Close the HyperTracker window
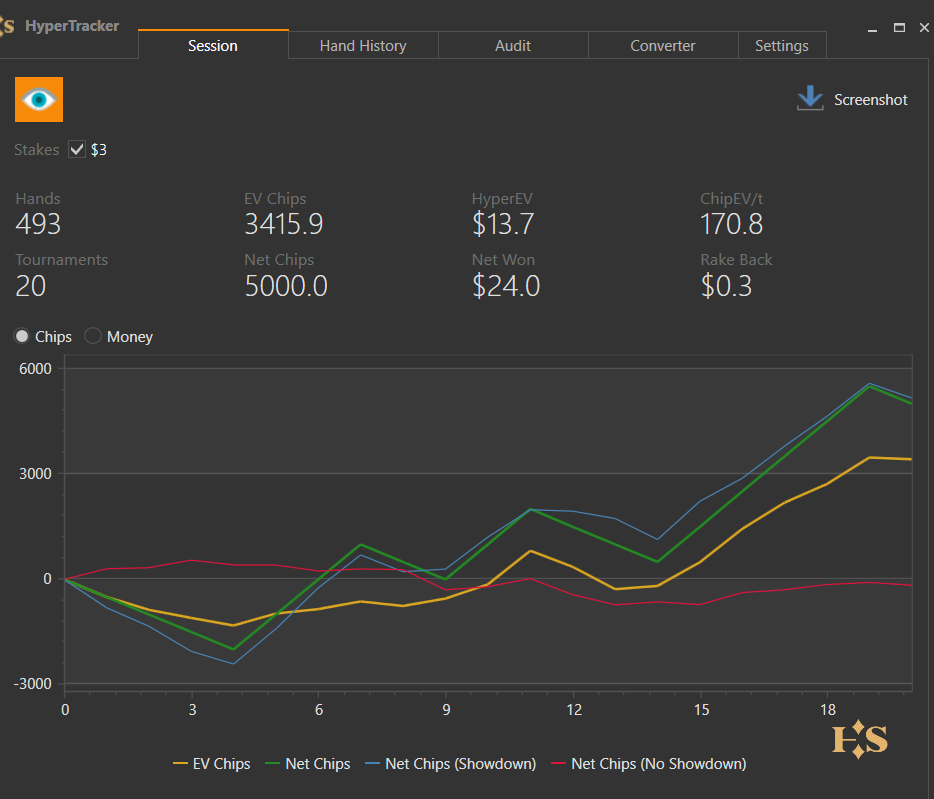Image resolution: width=934 pixels, height=799 pixels. coord(924,27)
